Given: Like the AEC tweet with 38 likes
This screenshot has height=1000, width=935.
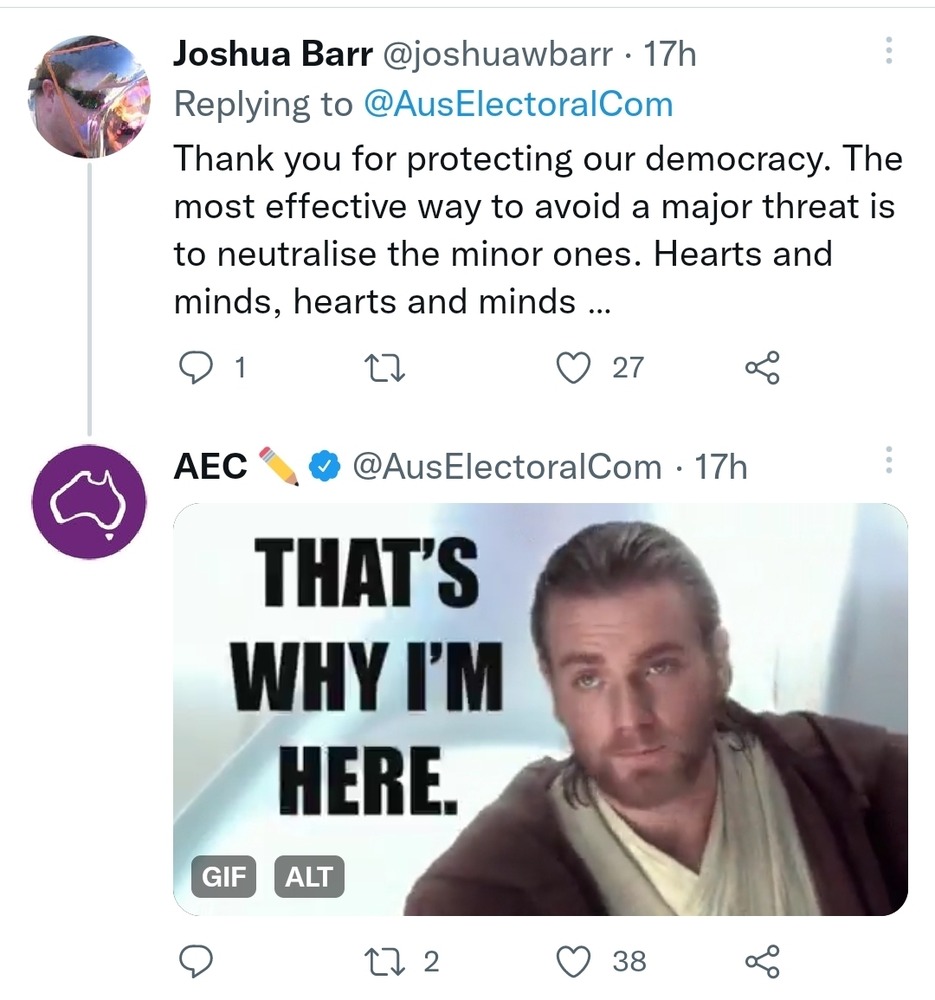Looking at the screenshot, I should 572,961.
